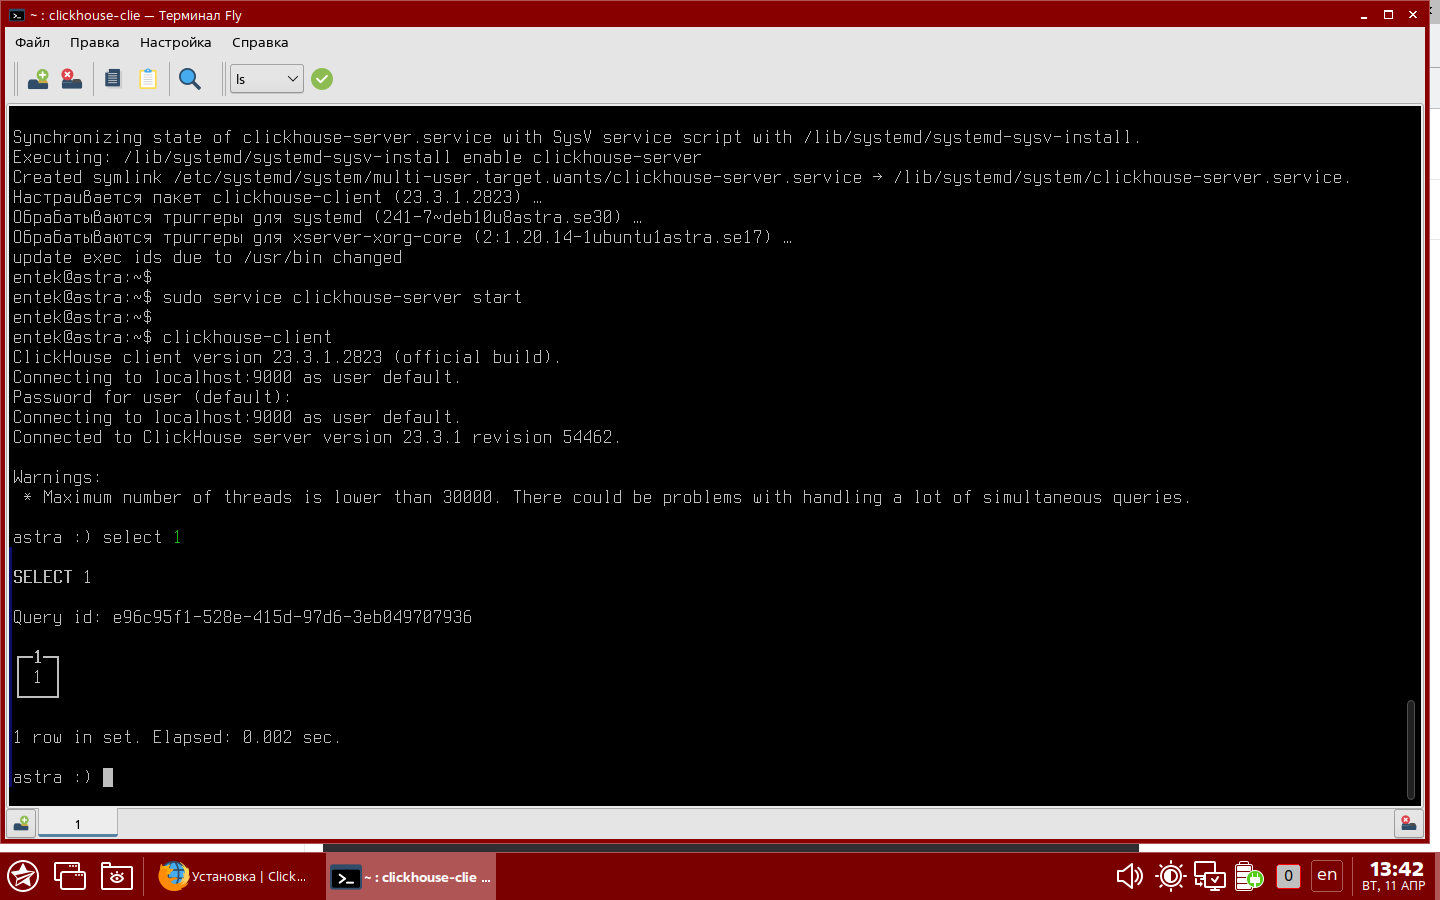1440x900 pixels.
Task: Click the 'astra :)' prompt cursor line
Action: click(x=63, y=777)
